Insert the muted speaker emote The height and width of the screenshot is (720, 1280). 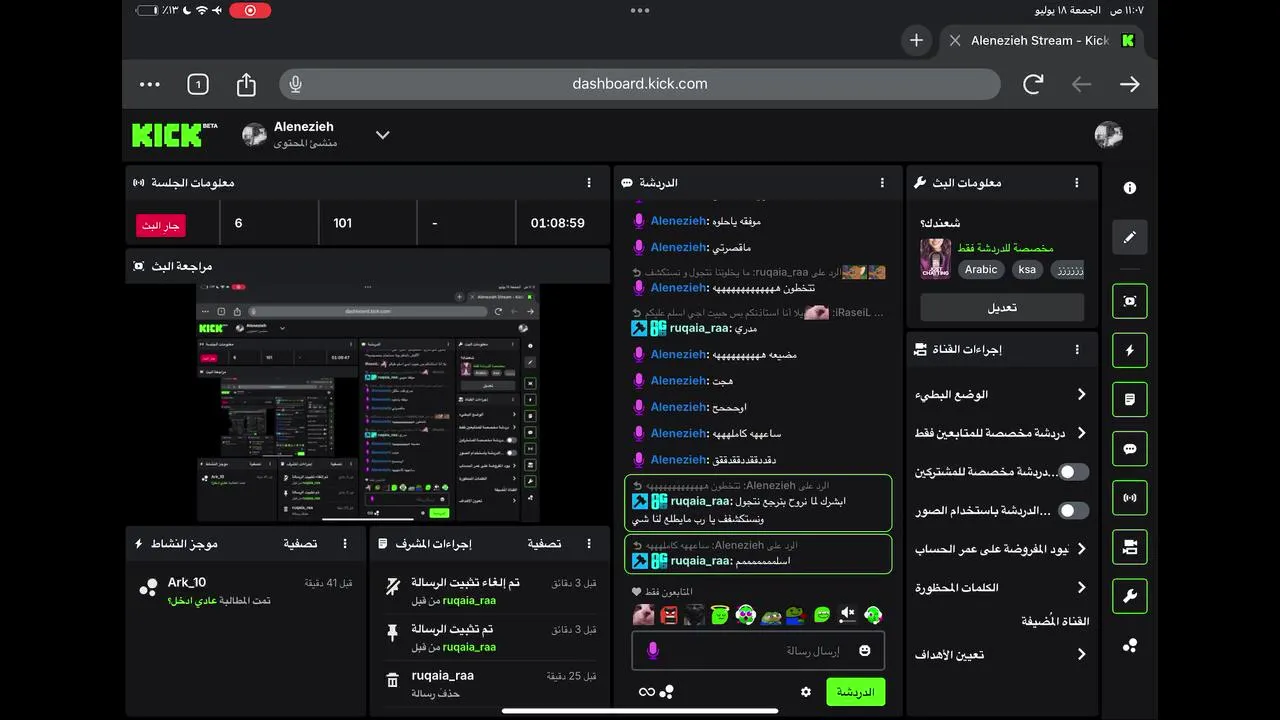[847, 615]
